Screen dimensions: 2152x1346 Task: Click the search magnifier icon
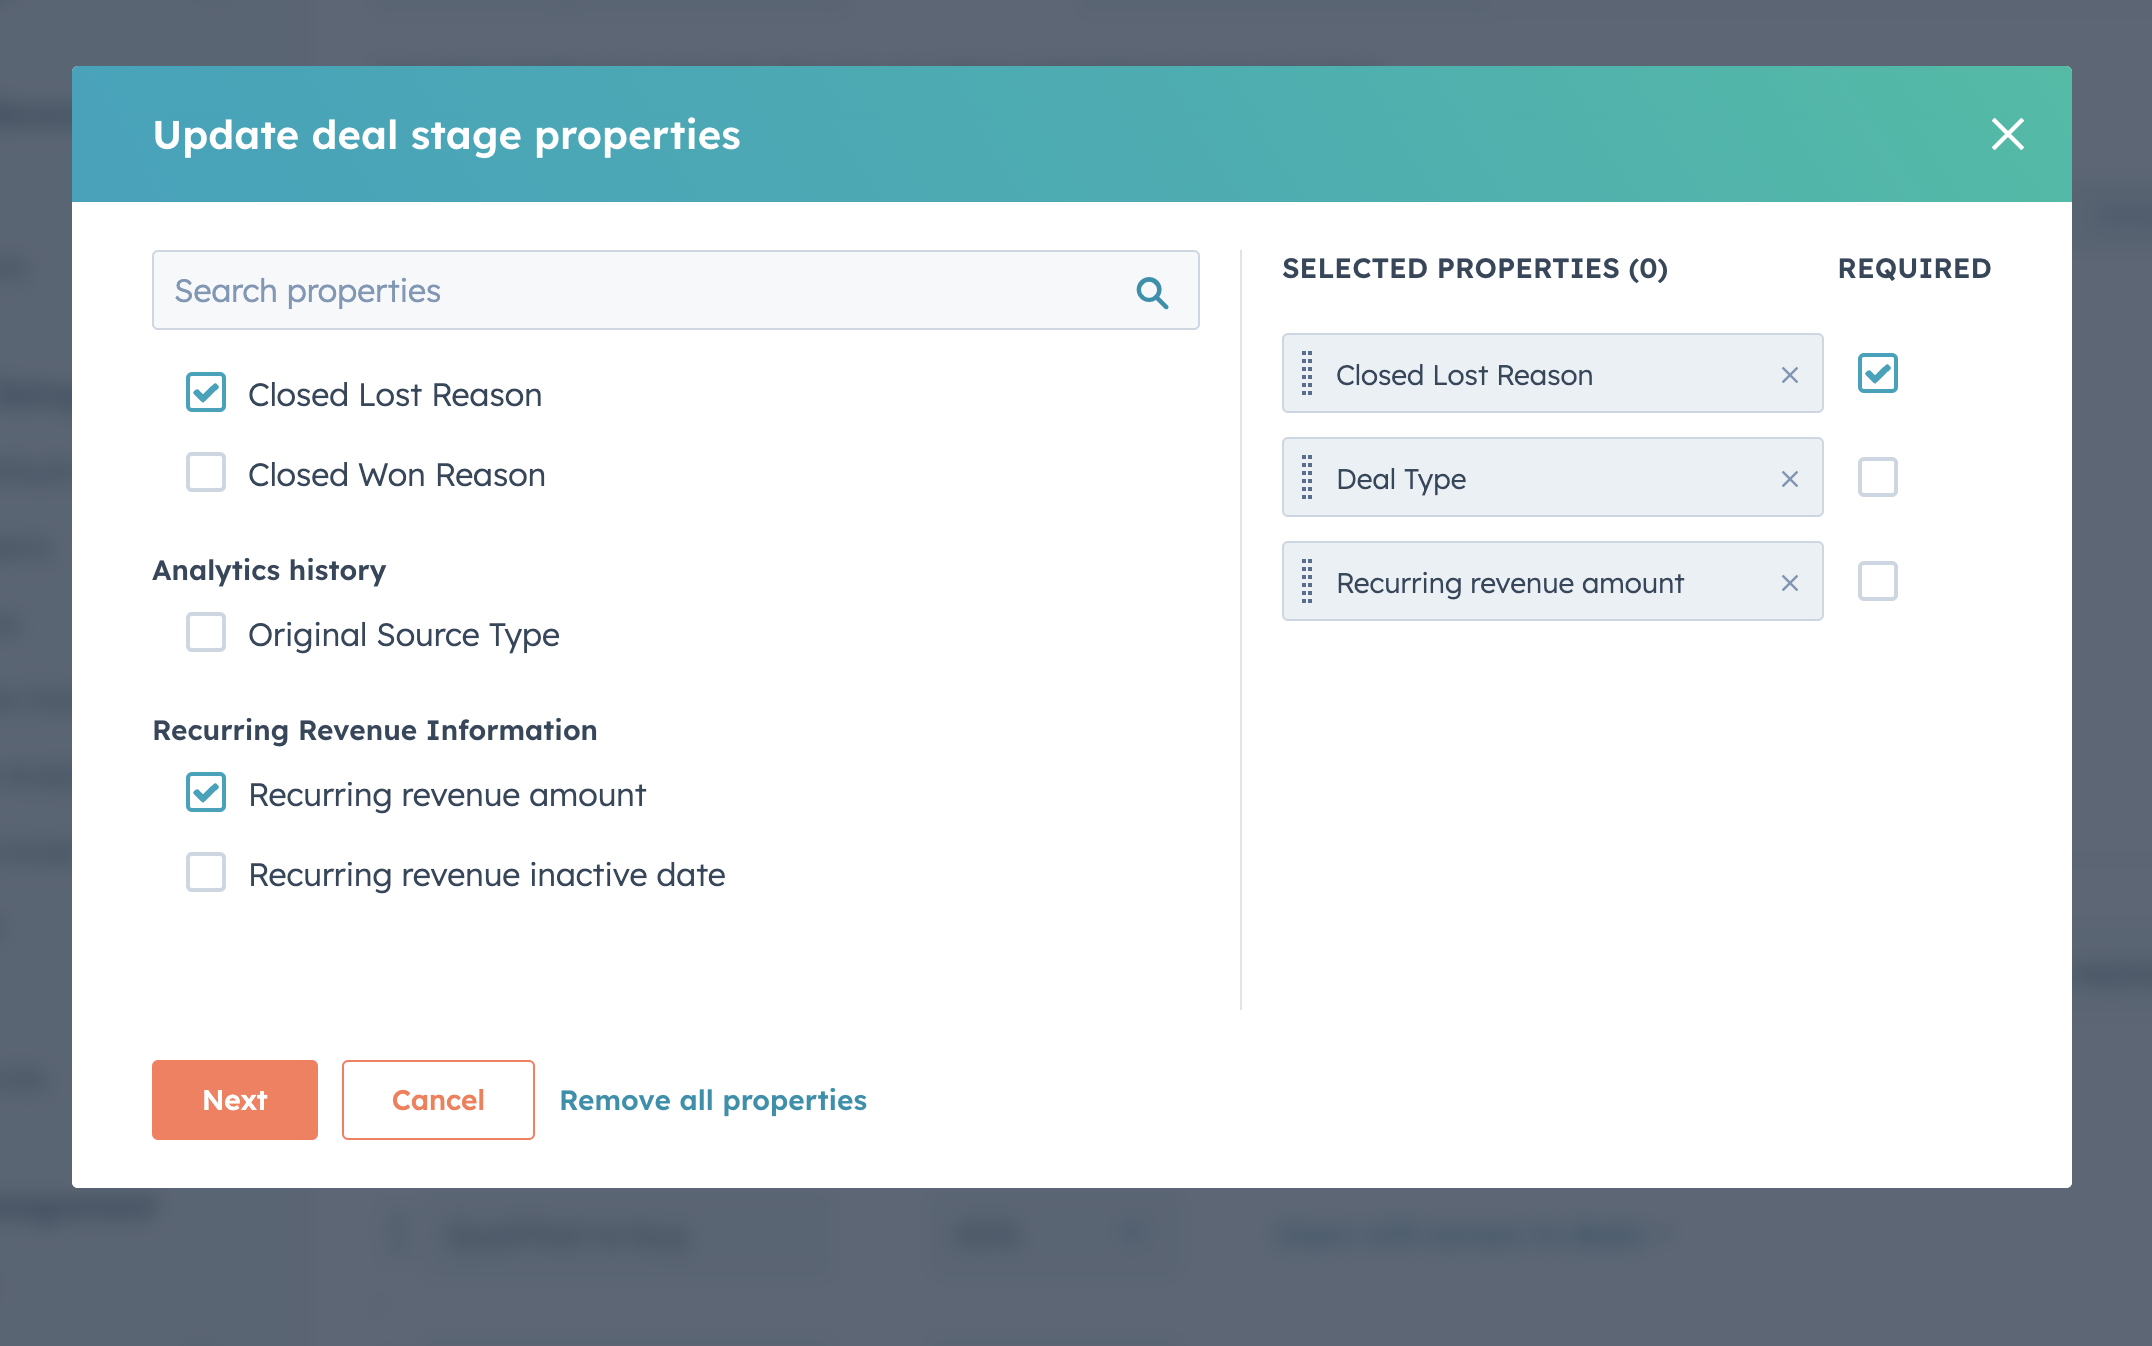(x=1152, y=292)
